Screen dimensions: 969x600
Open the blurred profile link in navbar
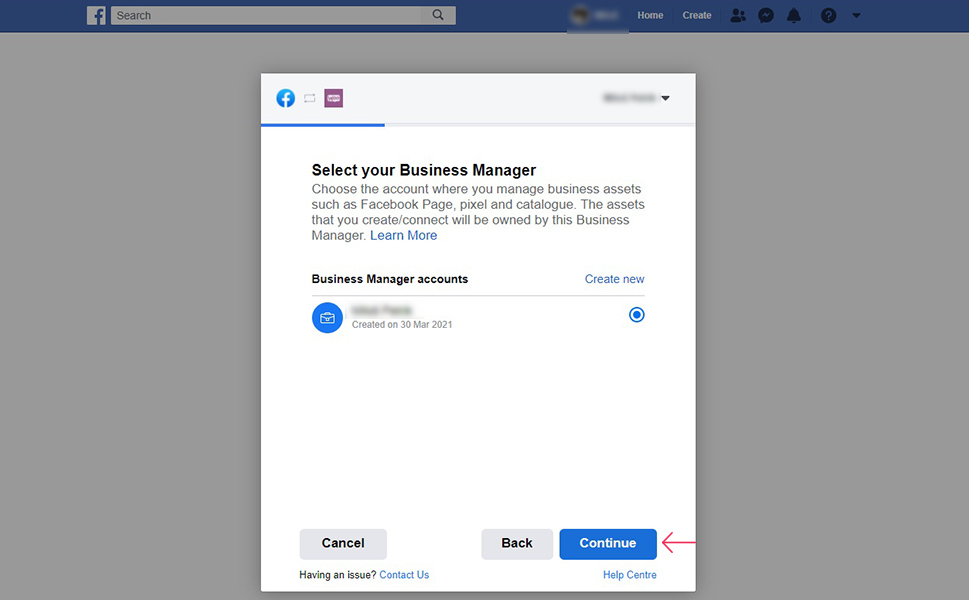[597, 15]
